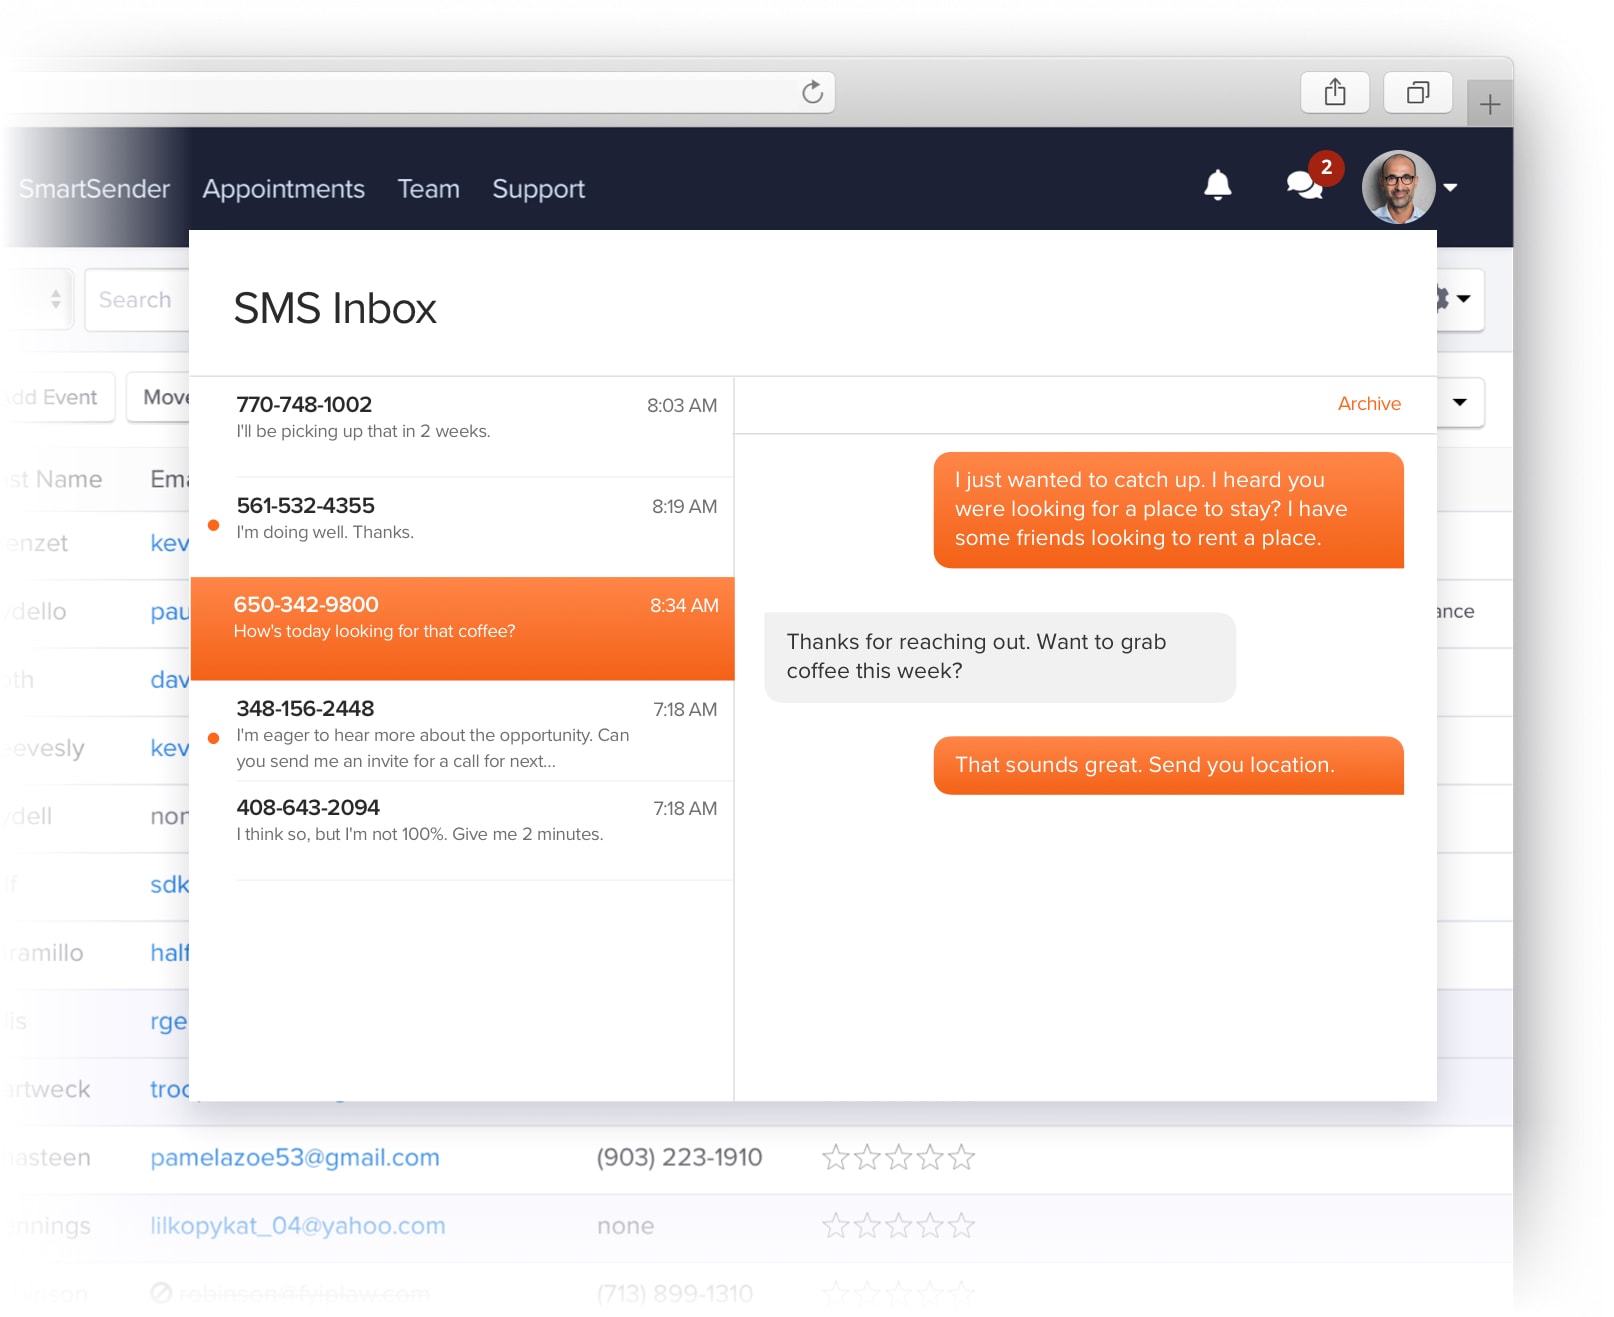
Task: Open the dropdown arrow beside Archive
Action: pyautogui.click(x=1459, y=403)
